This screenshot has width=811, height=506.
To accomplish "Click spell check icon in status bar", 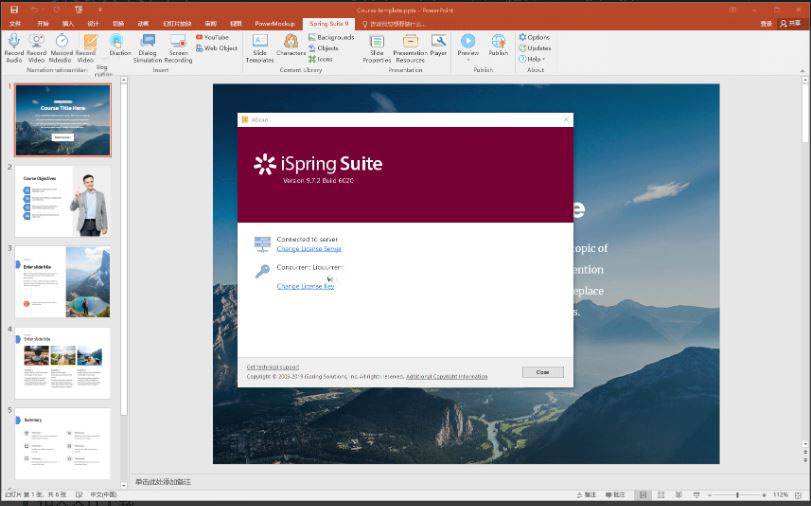I will pyautogui.click(x=79, y=495).
